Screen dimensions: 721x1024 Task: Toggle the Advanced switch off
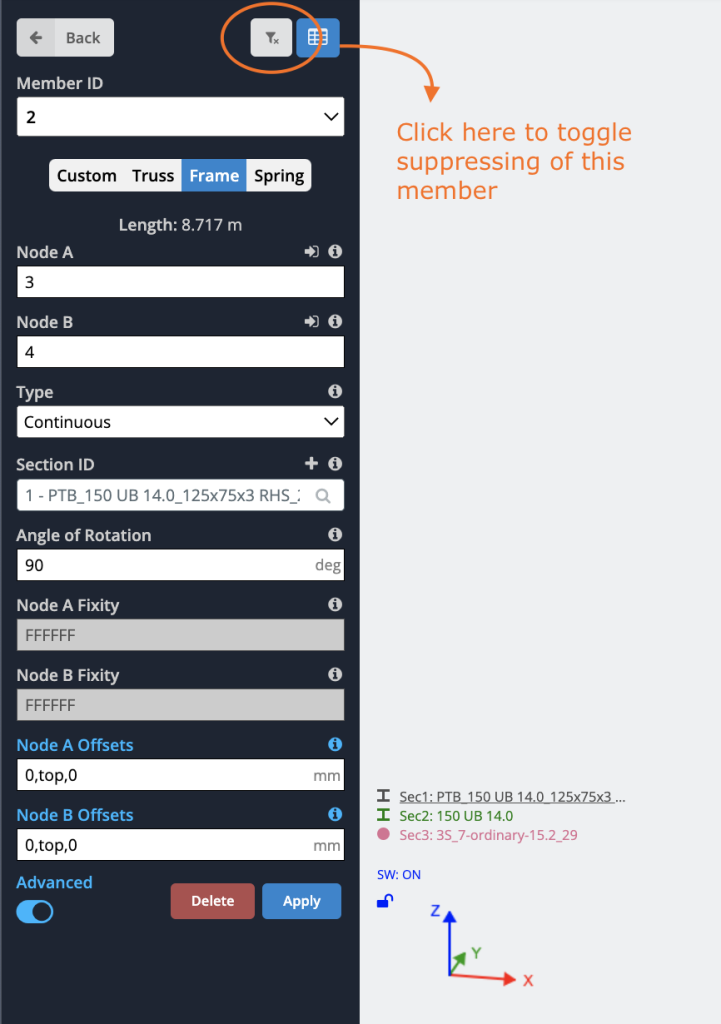(x=35, y=911)
